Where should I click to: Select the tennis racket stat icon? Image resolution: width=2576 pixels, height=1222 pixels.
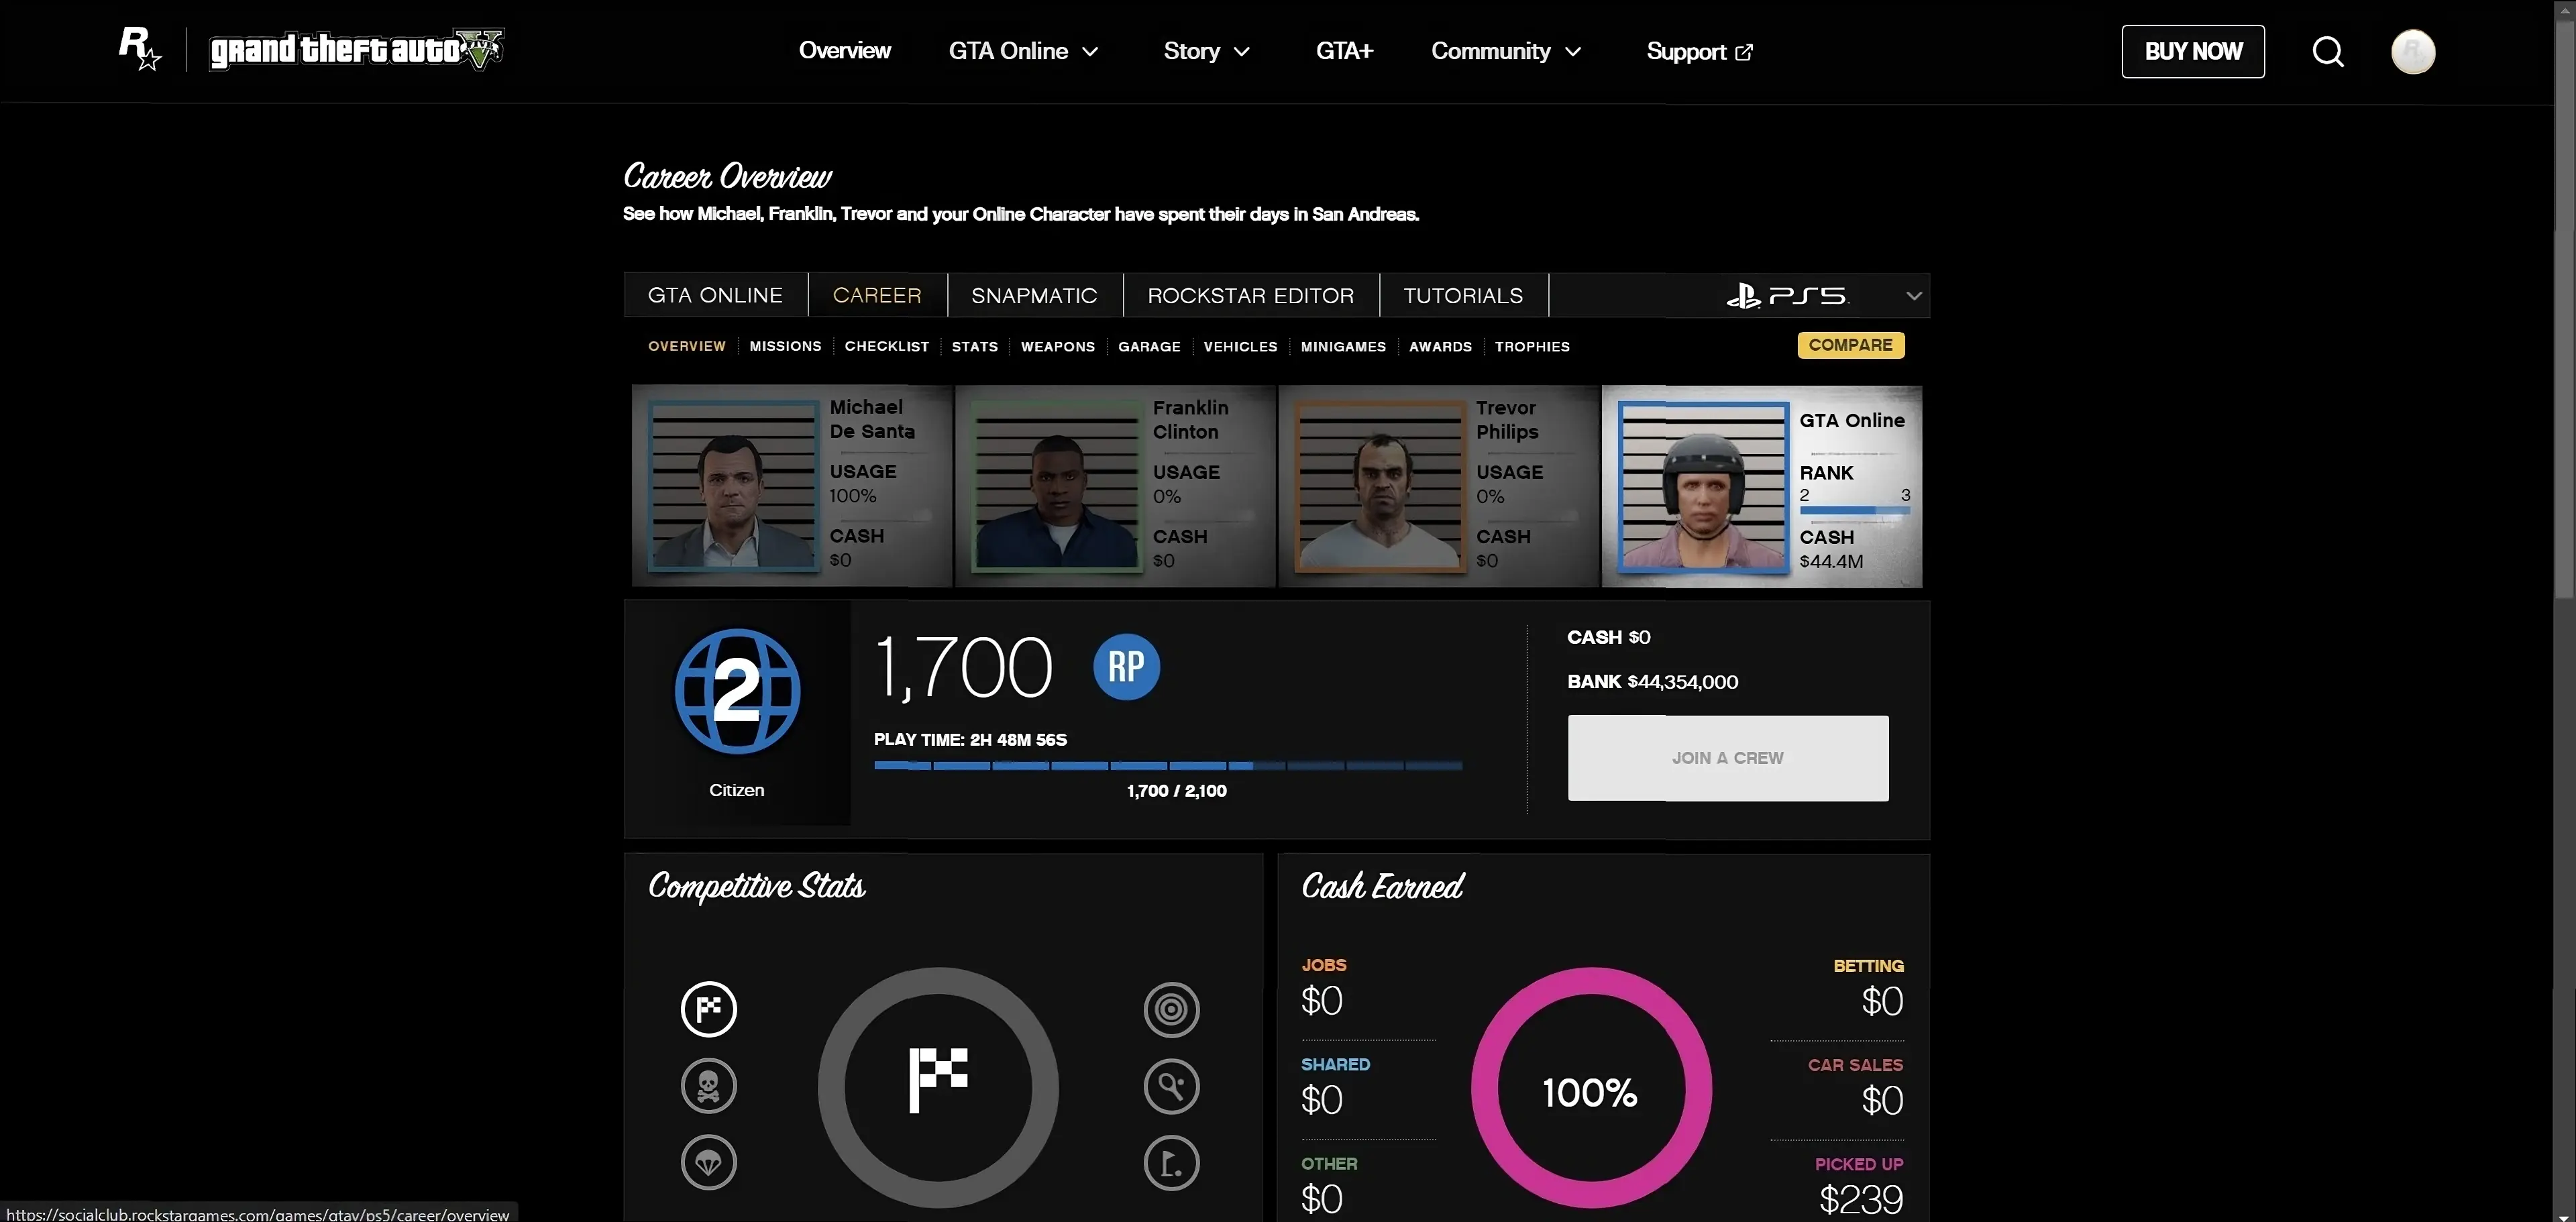point(1171,1086)
